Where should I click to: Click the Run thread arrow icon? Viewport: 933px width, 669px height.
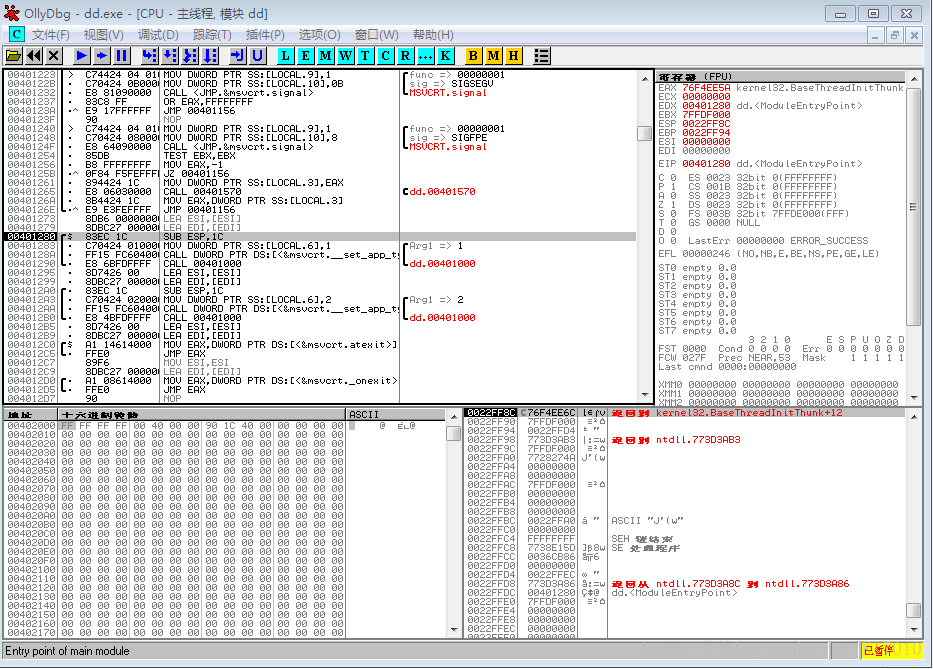pyautogui.click(x=102, y=56)
